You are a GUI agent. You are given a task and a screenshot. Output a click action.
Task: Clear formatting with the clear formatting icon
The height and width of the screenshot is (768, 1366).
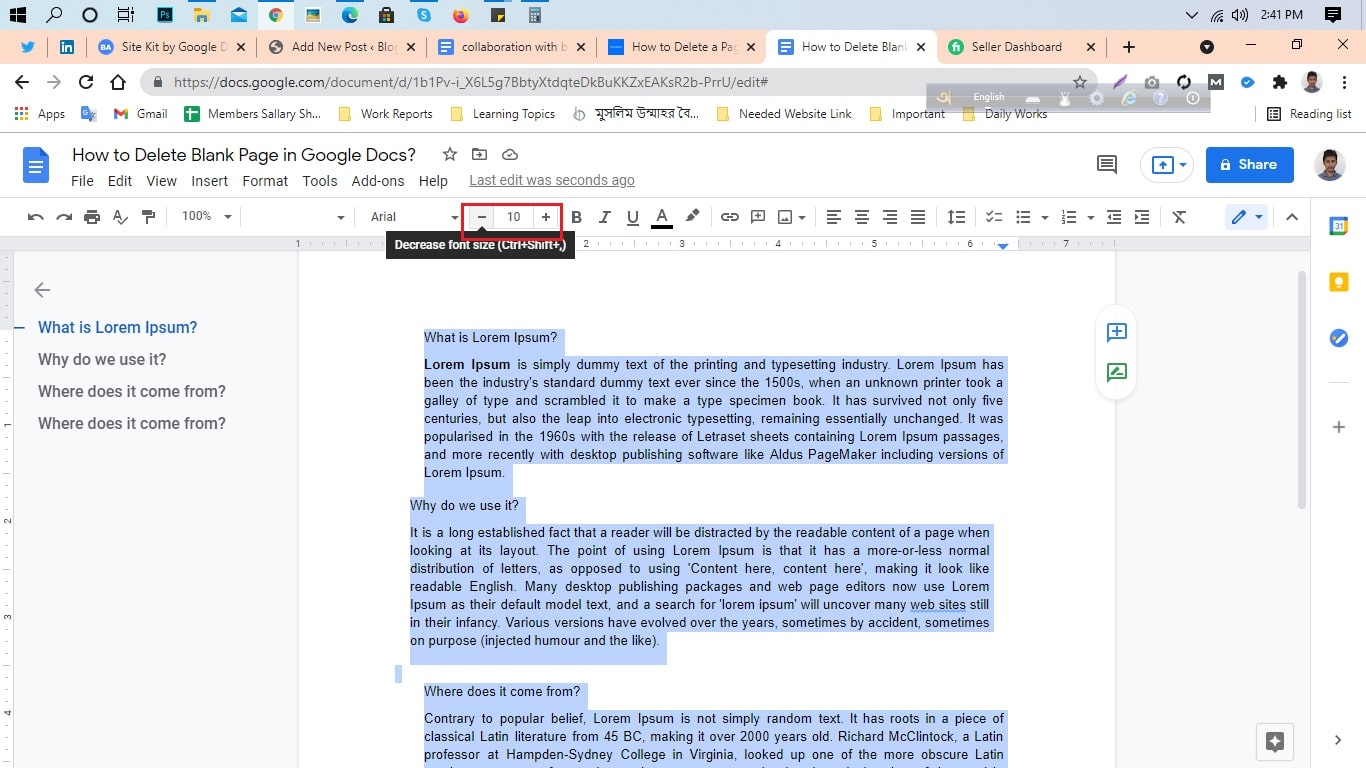click(x=1178, y=216)
